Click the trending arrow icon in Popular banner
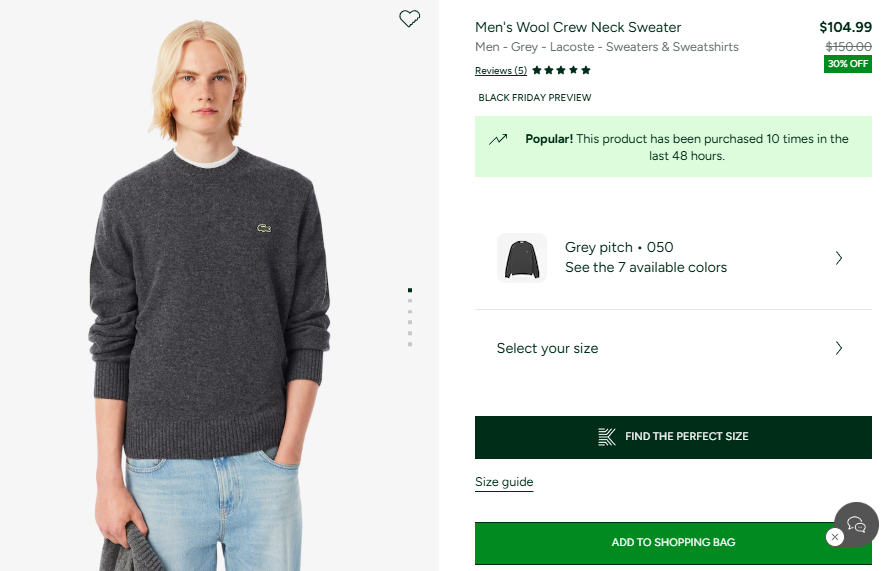This screenshot has height=571, width=891. click(x=498, y=140)
